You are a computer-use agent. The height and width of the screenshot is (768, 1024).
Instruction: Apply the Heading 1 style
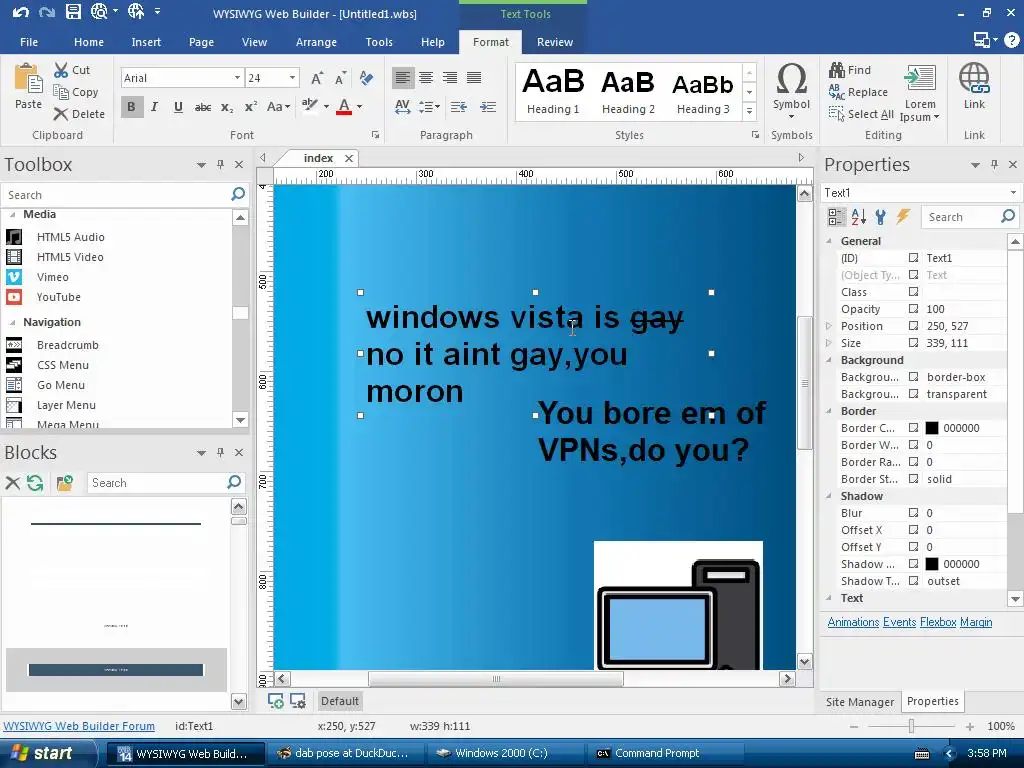coord(553,91)
